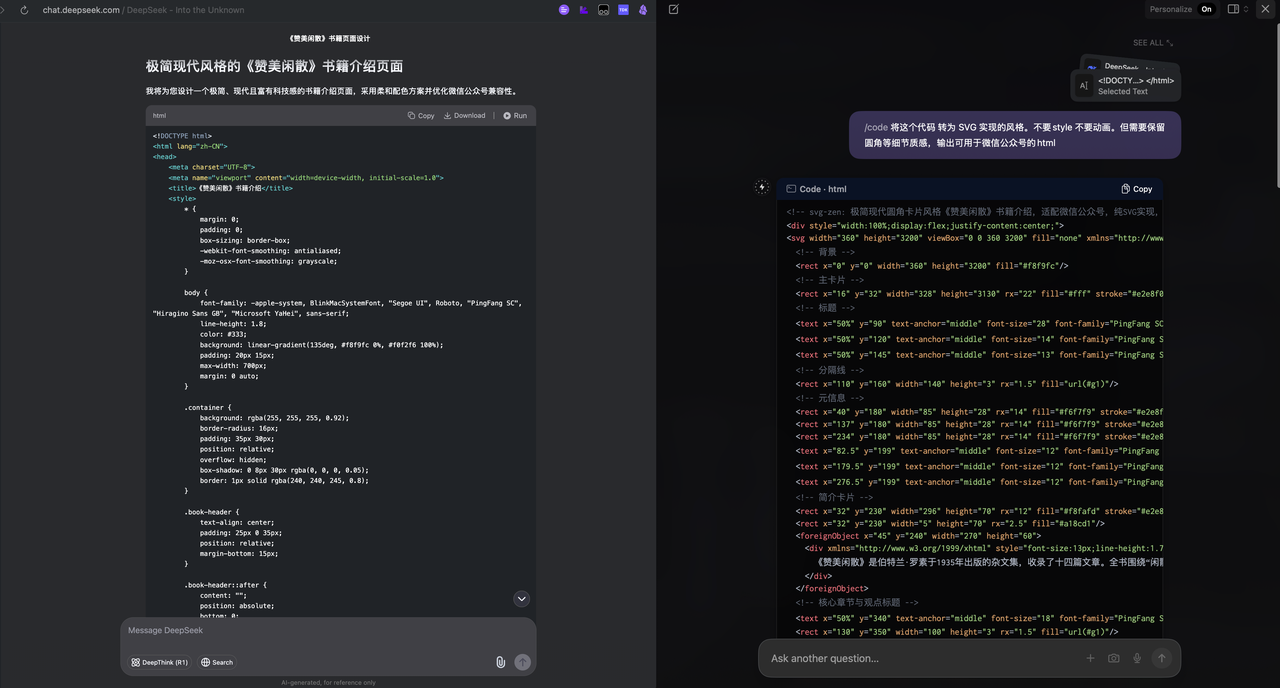Image resolution: width=1280 pixels, height=688 pixels.
Task: Click heading '极简现代风格的《赞美闲散》书籍介绍页面'
Action: click(x=274, y=66)
